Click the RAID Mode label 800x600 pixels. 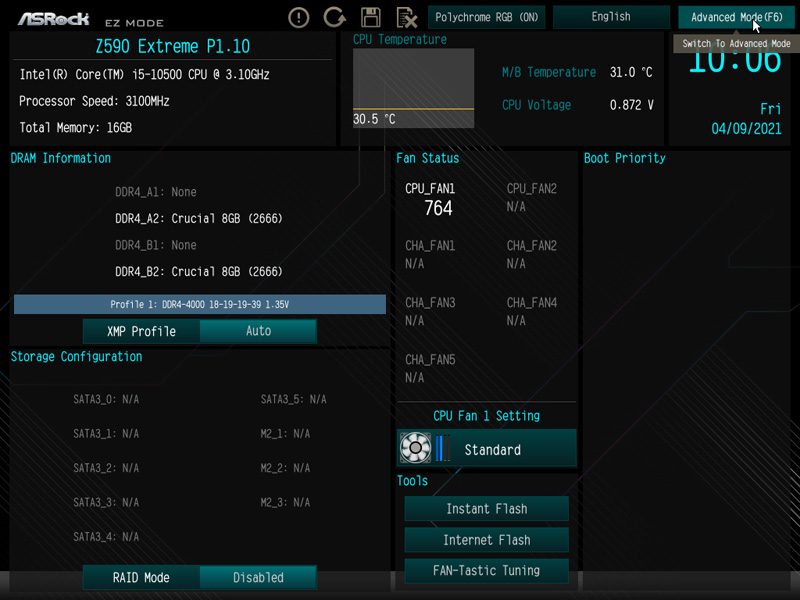click(x=141, y=578)
